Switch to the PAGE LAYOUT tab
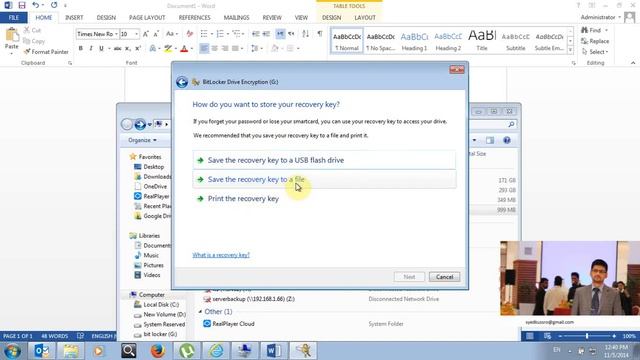This screenshot has height=360, width=640. click(147, 18)
